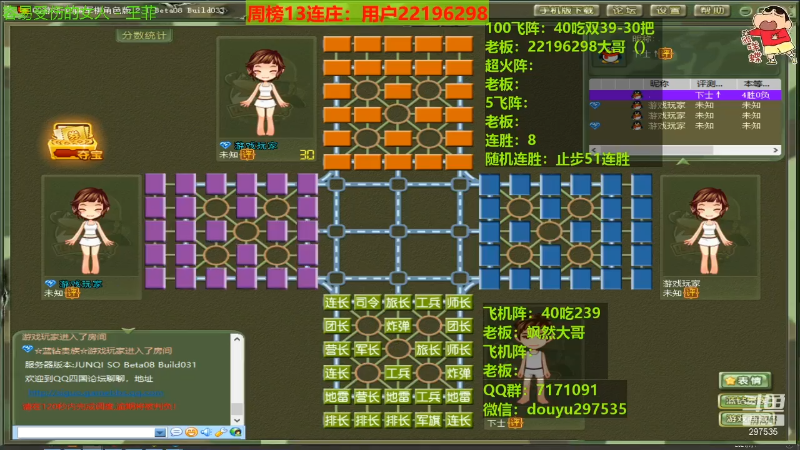800x450 pixels.
Task: Select the 团长 piece below the top-row 连长
Action: point(336,326)
